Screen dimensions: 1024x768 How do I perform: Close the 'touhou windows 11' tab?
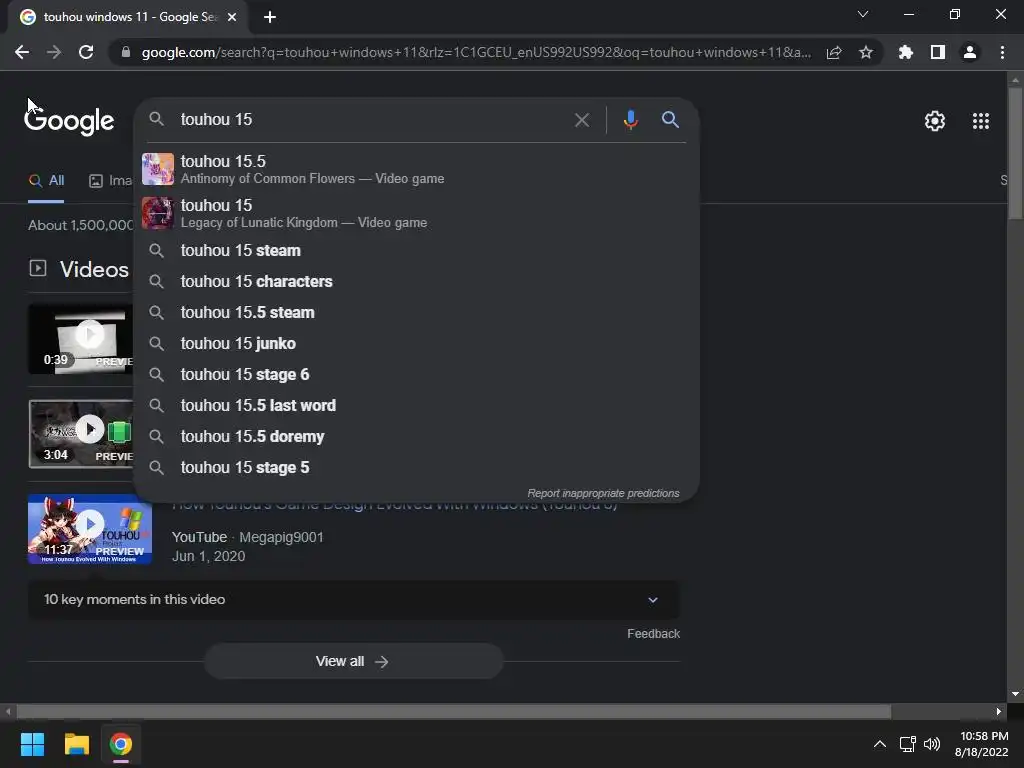[x=232, y=17]
